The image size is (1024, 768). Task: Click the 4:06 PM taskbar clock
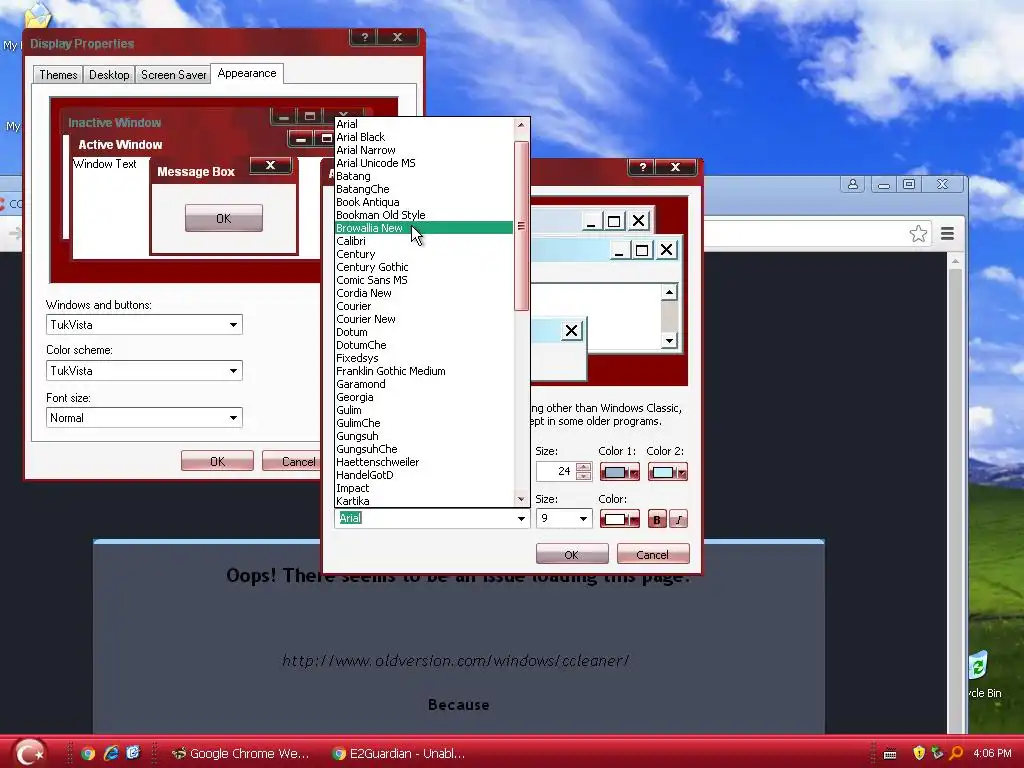pyautogui.click(x=992, y=754)
